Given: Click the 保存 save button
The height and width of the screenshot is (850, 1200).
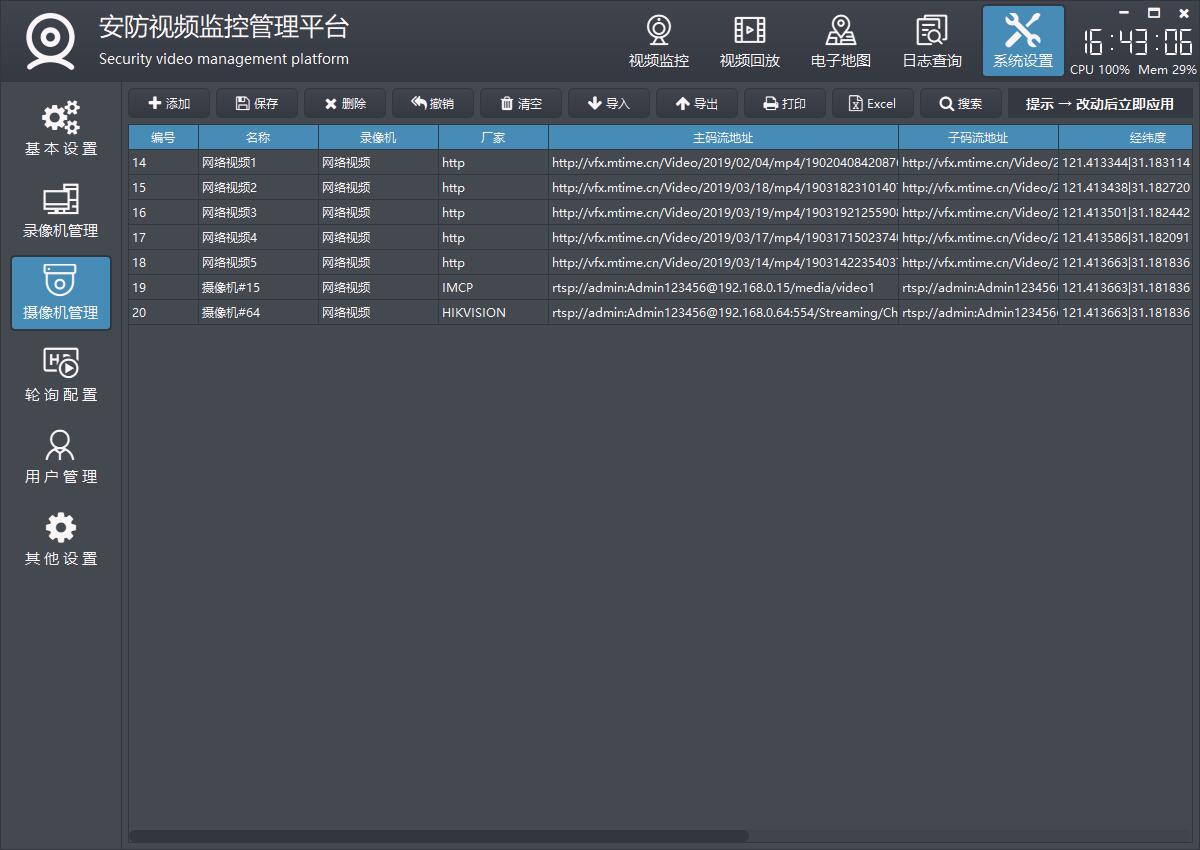Looking at the screenshot, I should tap(257, 103).
